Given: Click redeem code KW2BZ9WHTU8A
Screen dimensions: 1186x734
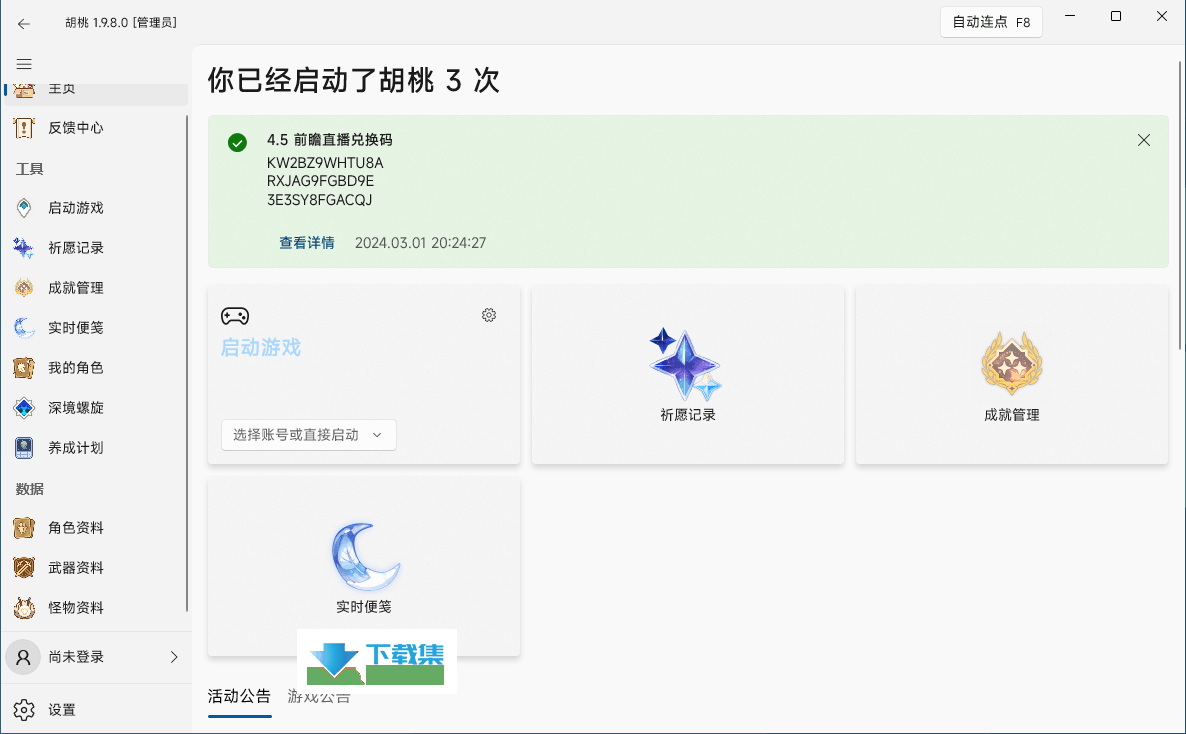Looking at the screenshot, I should pos(325,163).
